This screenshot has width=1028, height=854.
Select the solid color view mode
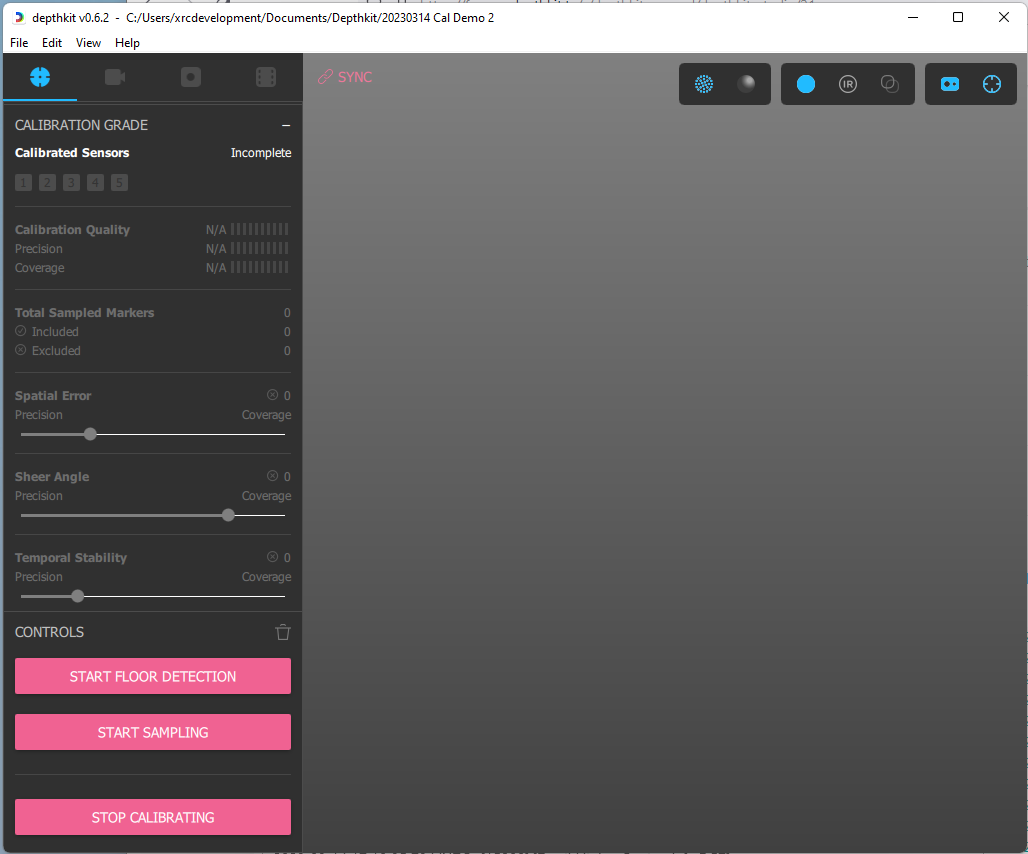806,84
